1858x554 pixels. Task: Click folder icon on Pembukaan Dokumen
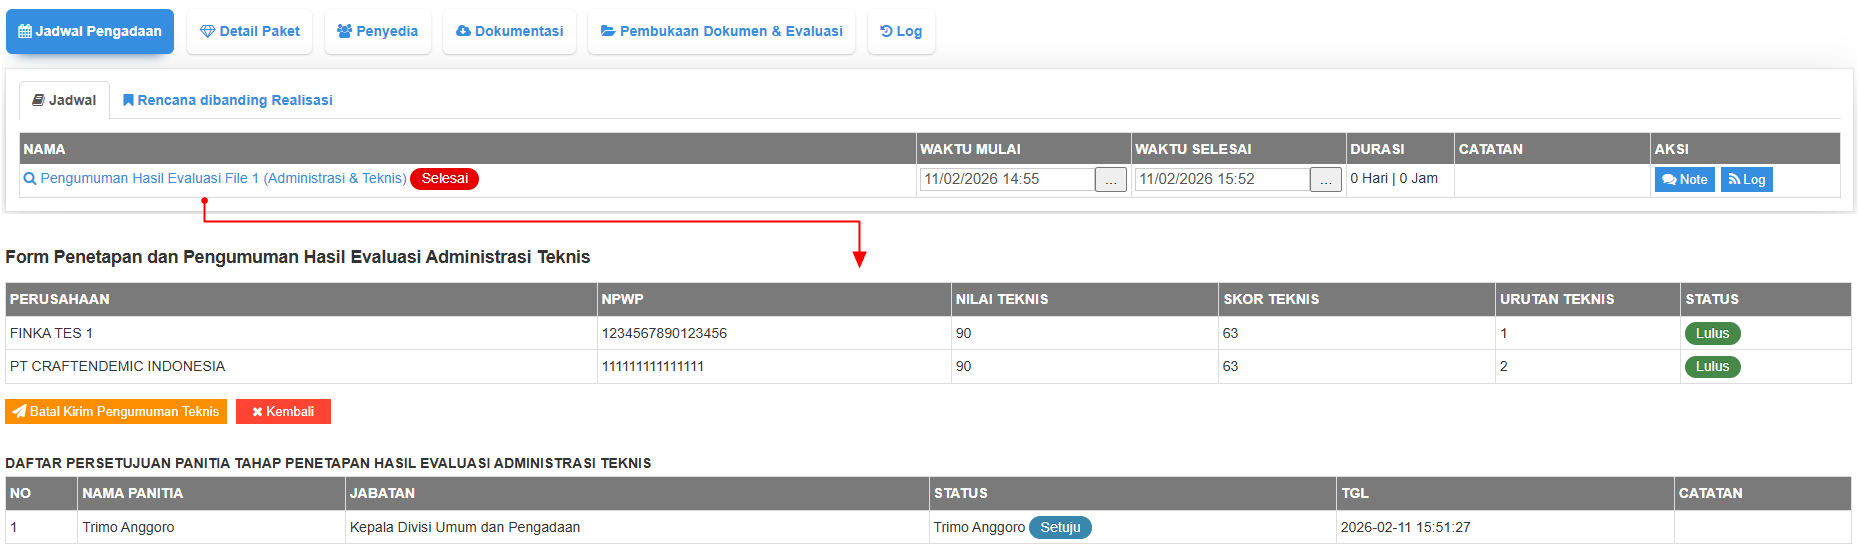click(608, 31)
